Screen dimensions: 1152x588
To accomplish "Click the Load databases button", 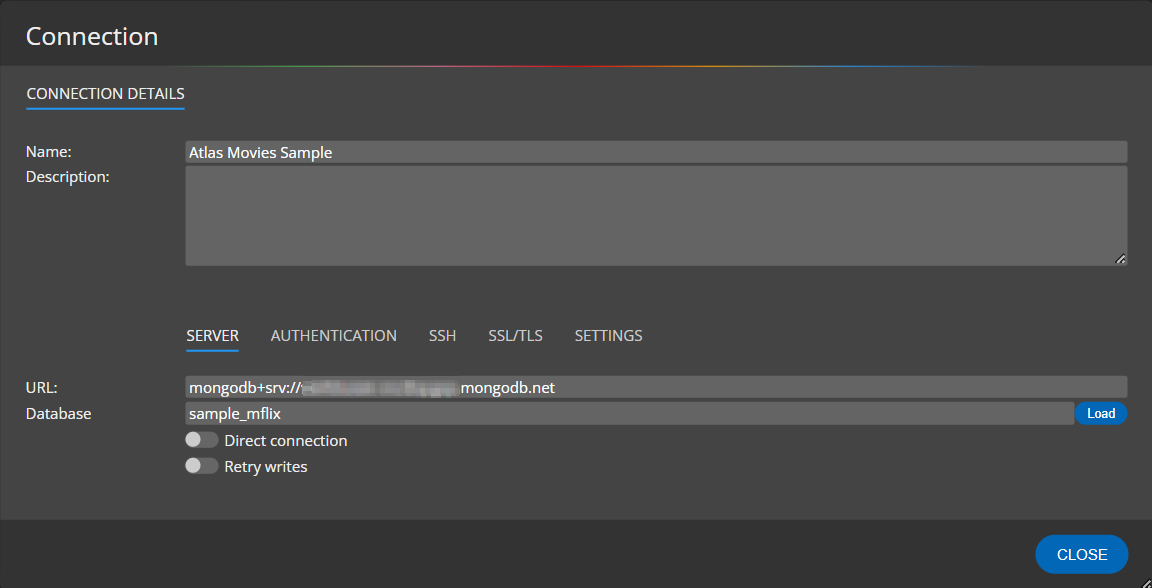I will [x=1101, y=413].
